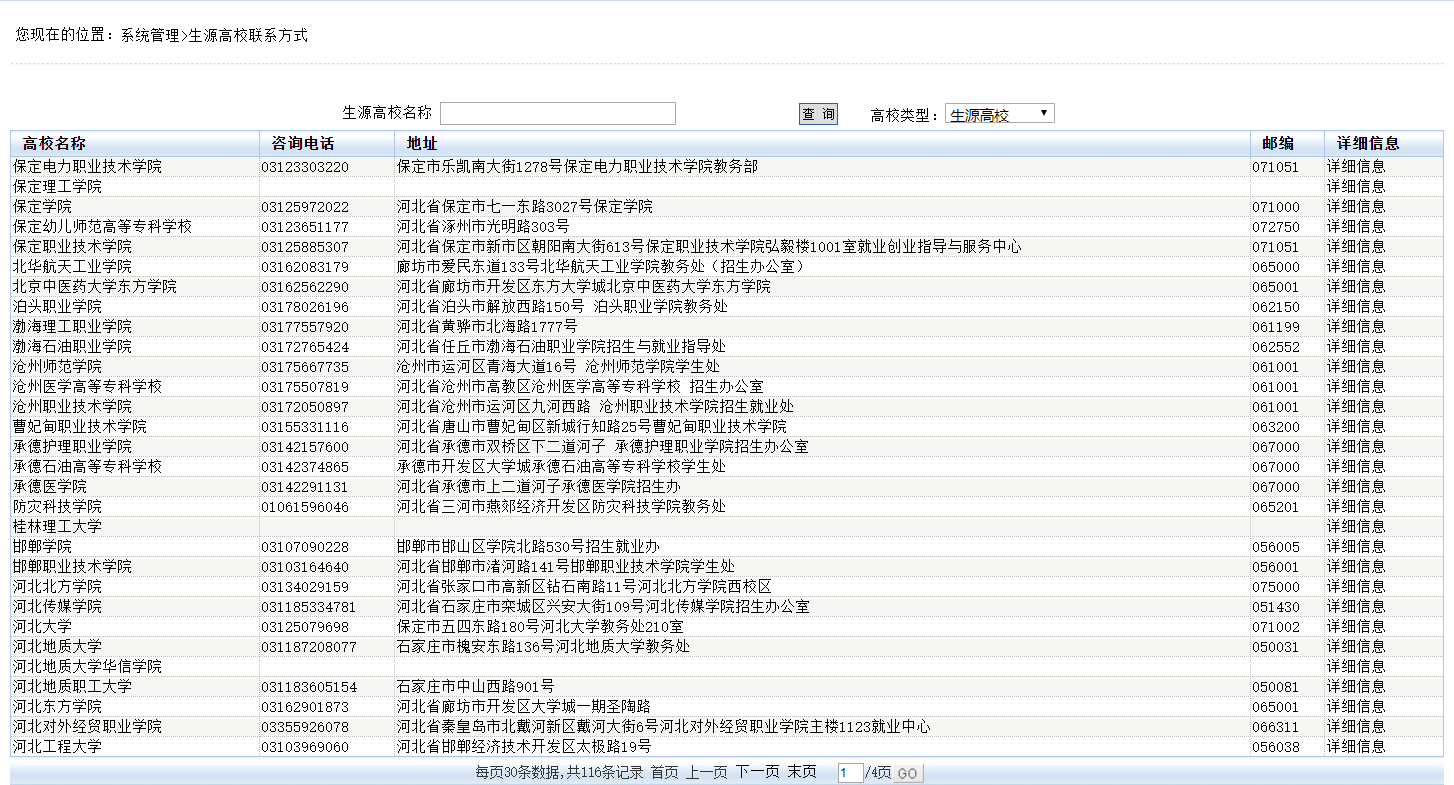This screenshot has height=785, width=1454.
Task: Click the page number input box
Action: (x=850, y=773)
